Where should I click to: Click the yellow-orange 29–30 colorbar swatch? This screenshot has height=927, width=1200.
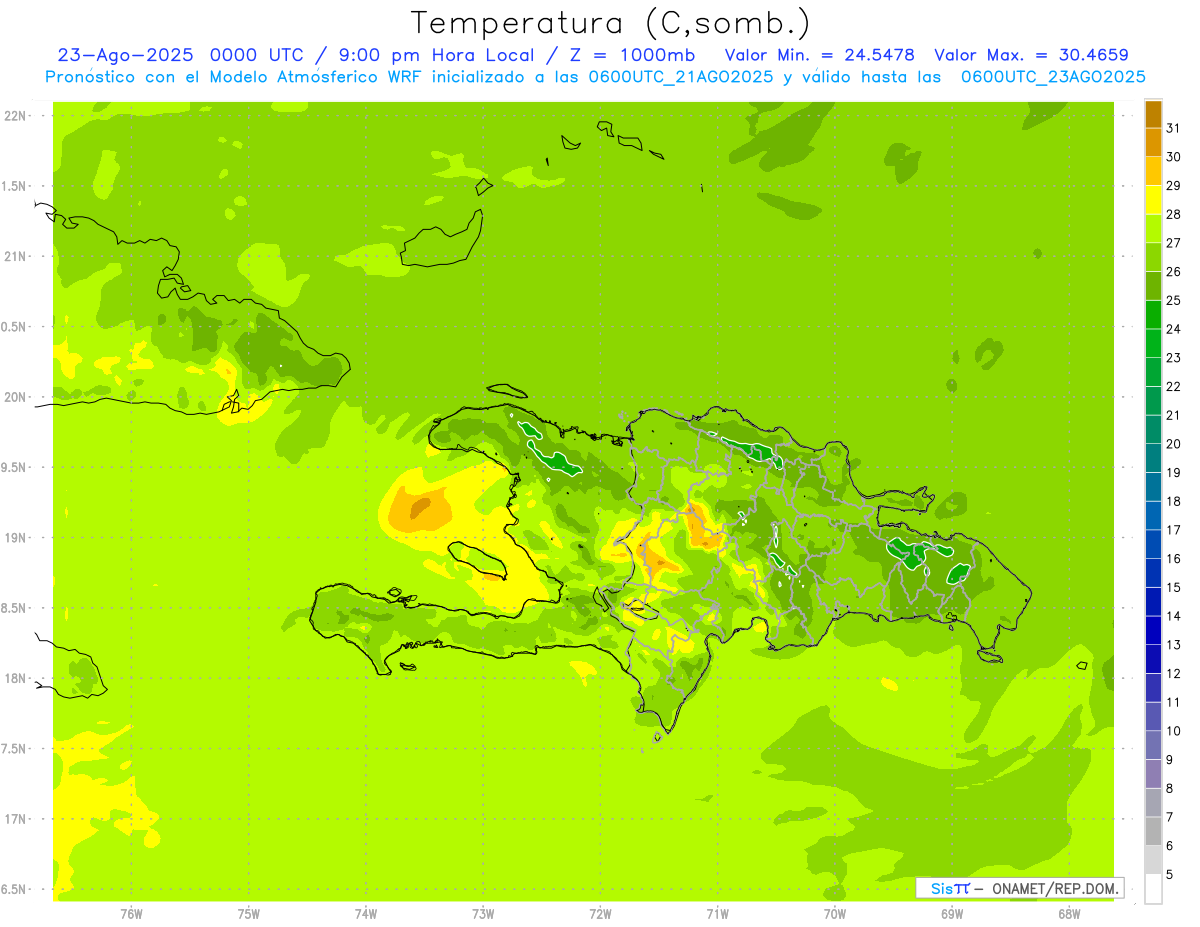(1153, 172)
